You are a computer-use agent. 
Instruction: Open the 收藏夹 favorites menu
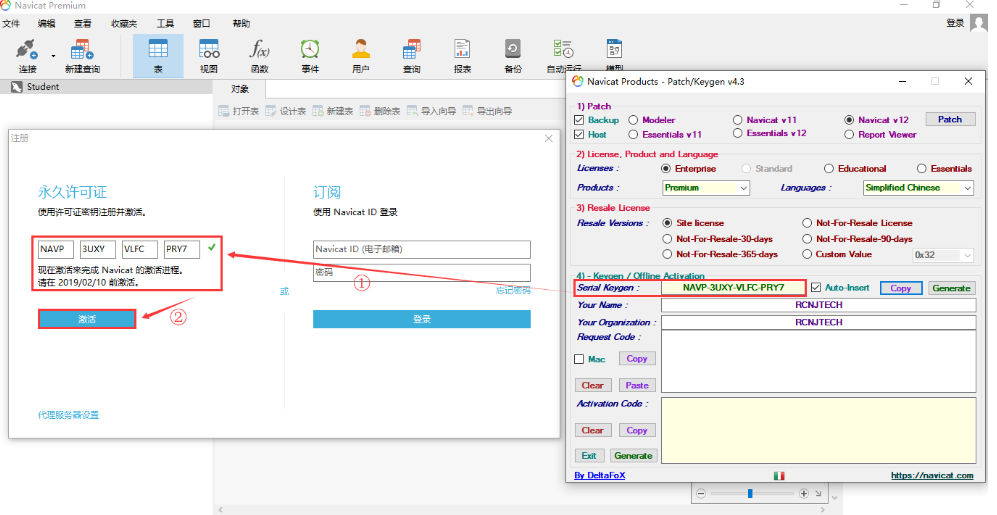tap(124, 24)
